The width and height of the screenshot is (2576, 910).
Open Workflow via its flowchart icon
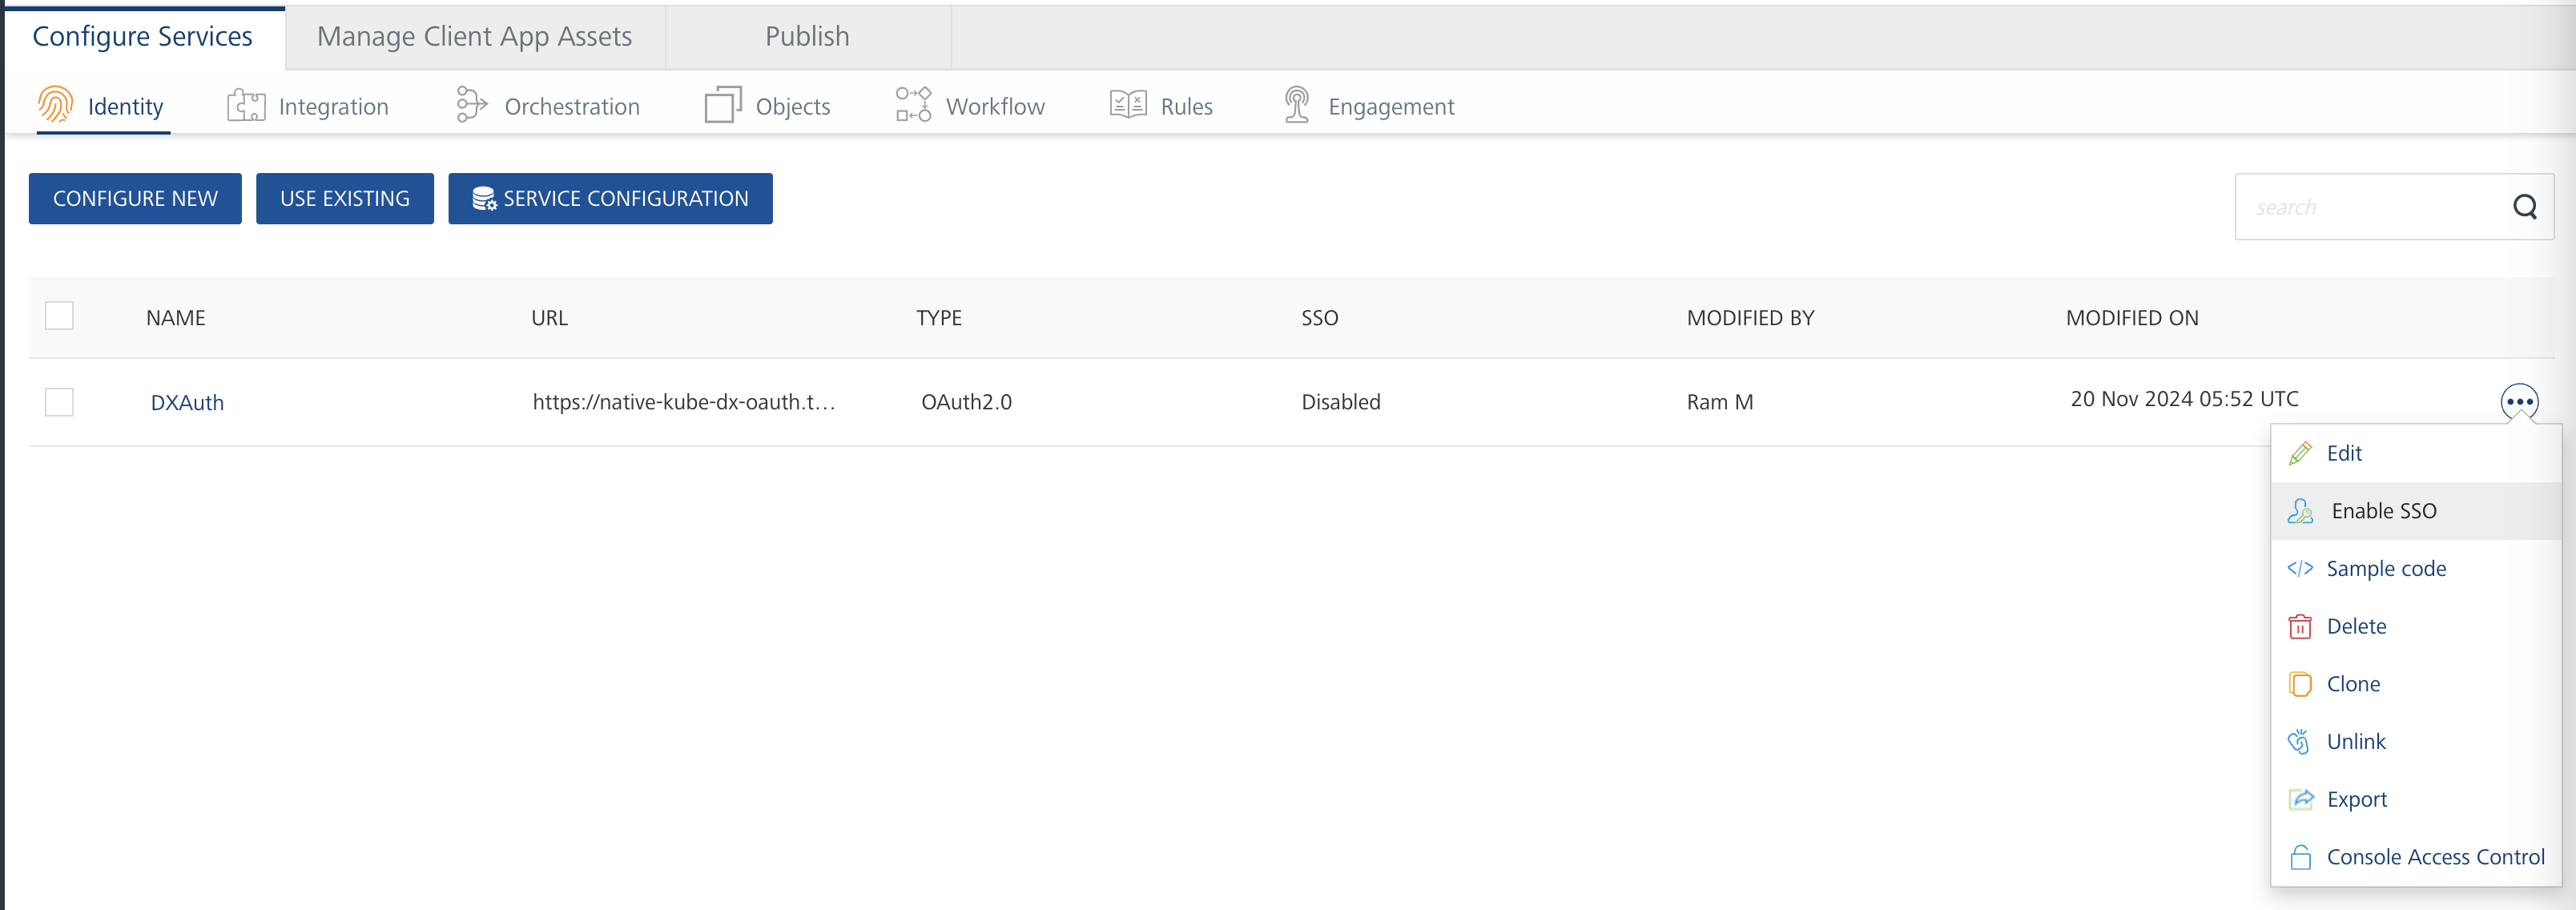(913, 105)
